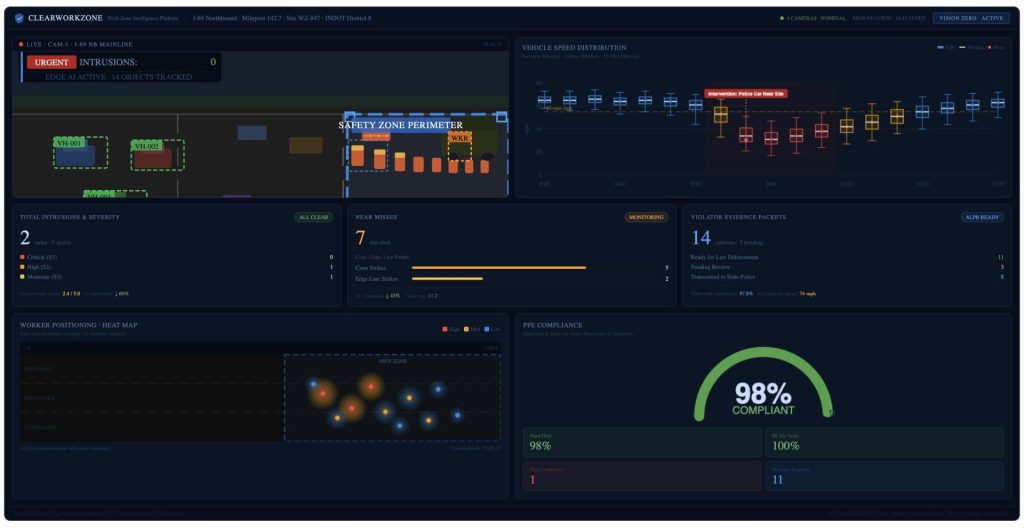The image size is (1024, 530).
Task: Click the WKR worker detection marker
Action: click(459, 138)
